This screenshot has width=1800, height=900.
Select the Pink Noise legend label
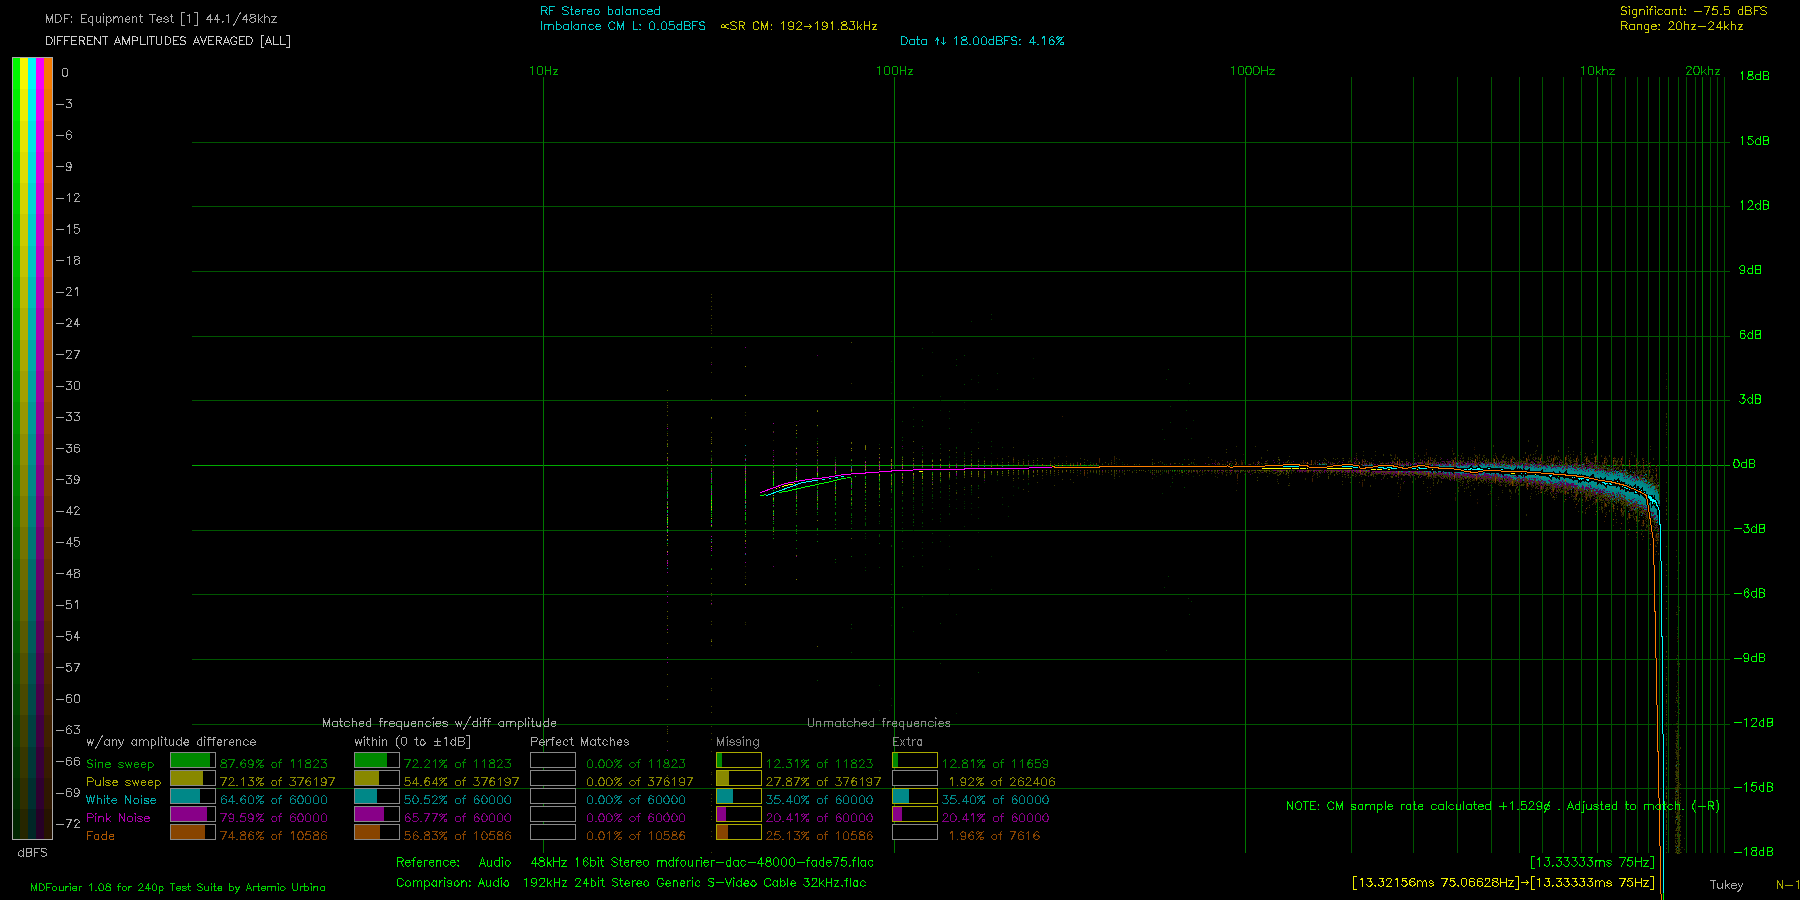pyautogui.click(x=118, y=818)
